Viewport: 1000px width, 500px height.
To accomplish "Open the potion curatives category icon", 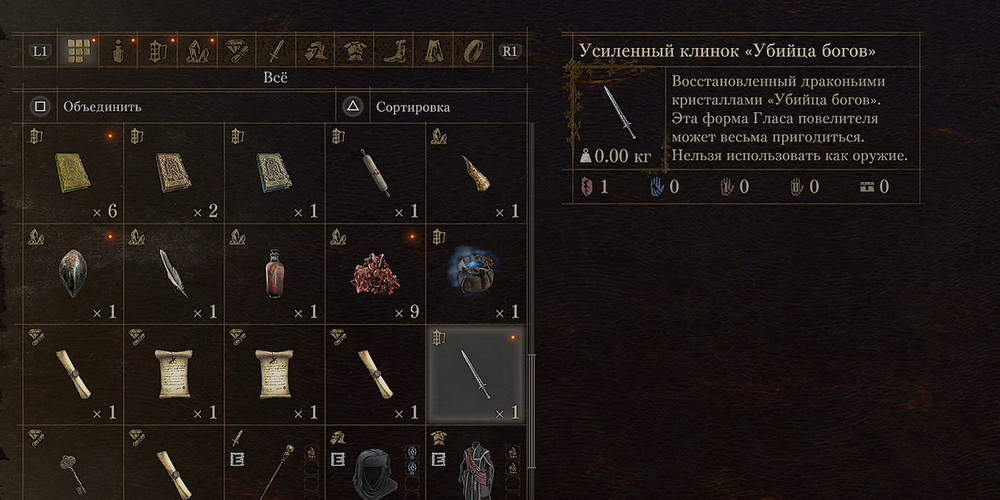I will point(117,52).
